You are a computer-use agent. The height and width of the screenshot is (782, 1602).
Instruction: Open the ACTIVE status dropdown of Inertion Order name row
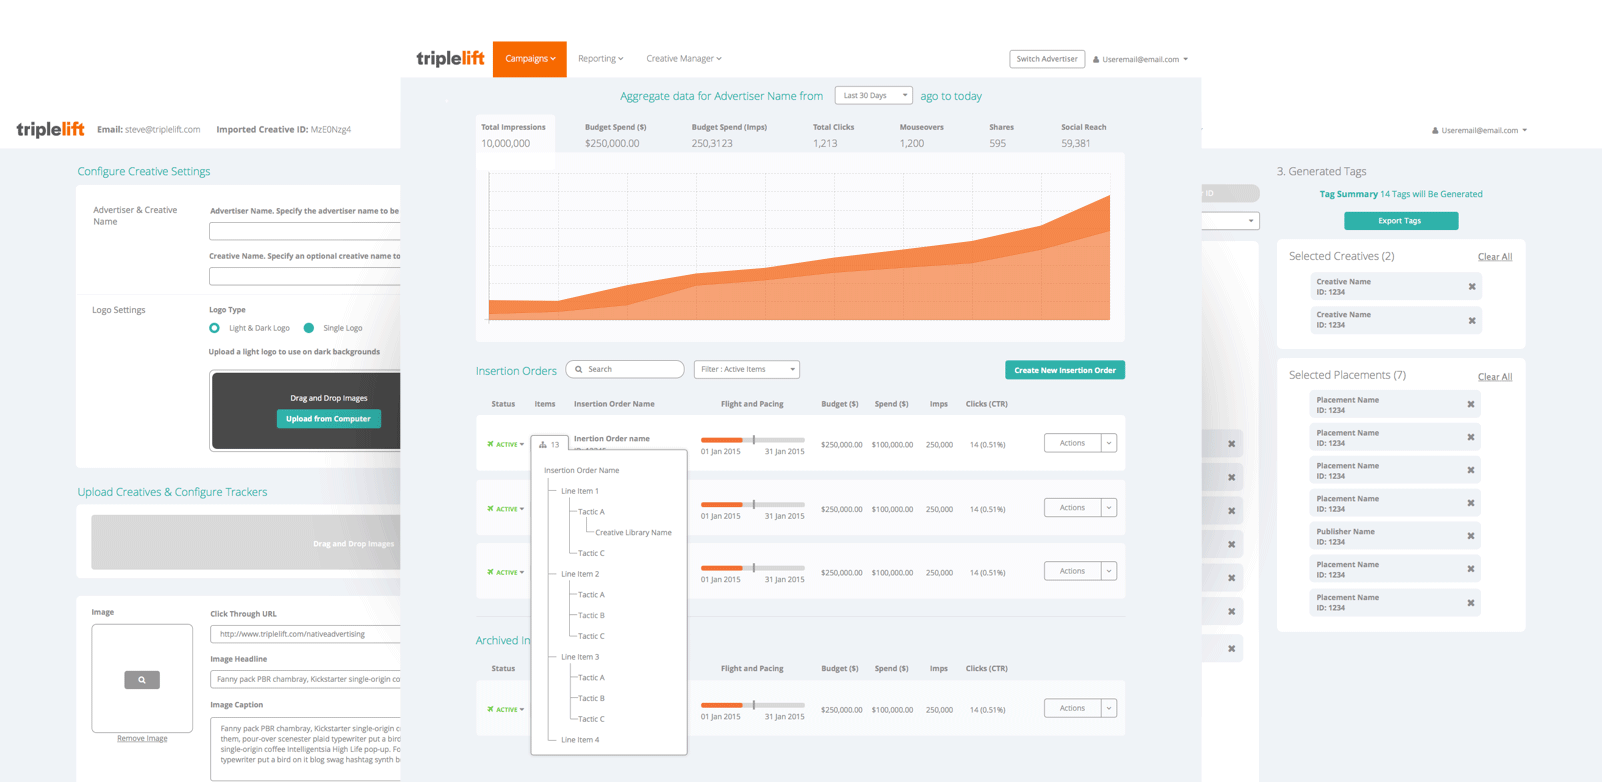tap(506, 444)
